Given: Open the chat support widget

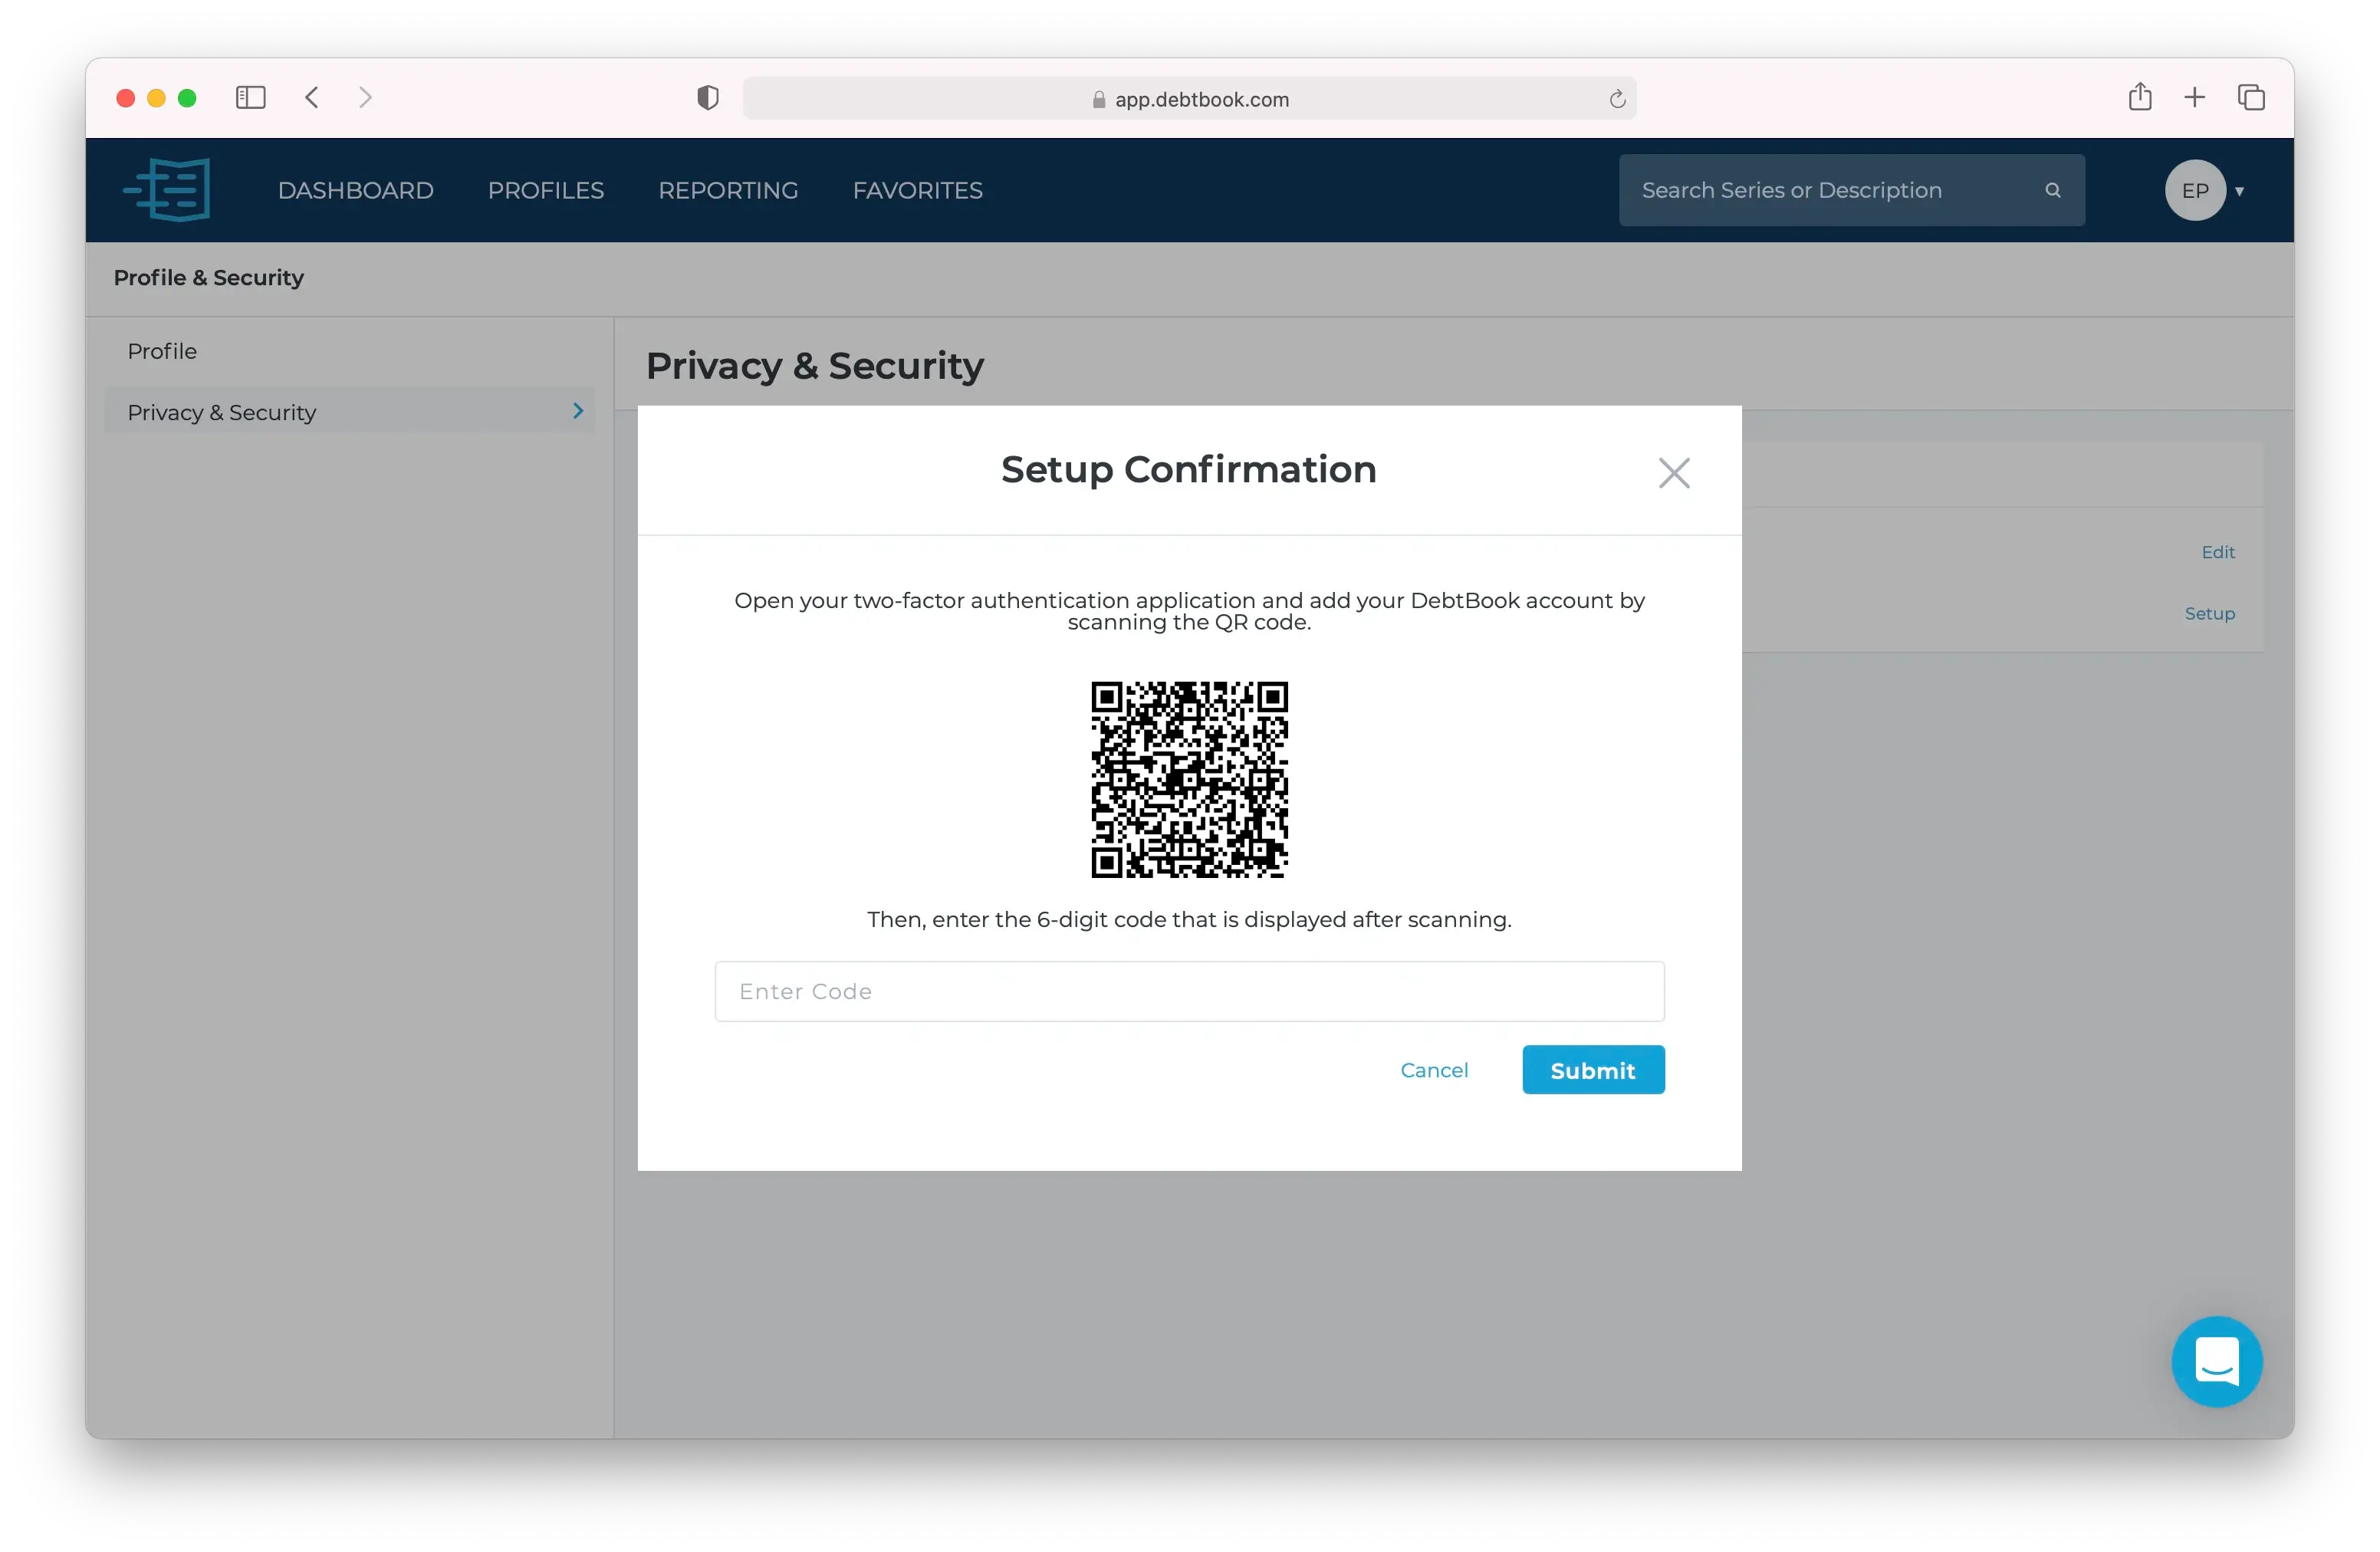Looking at the screenshot, I should point(2217,1361).
